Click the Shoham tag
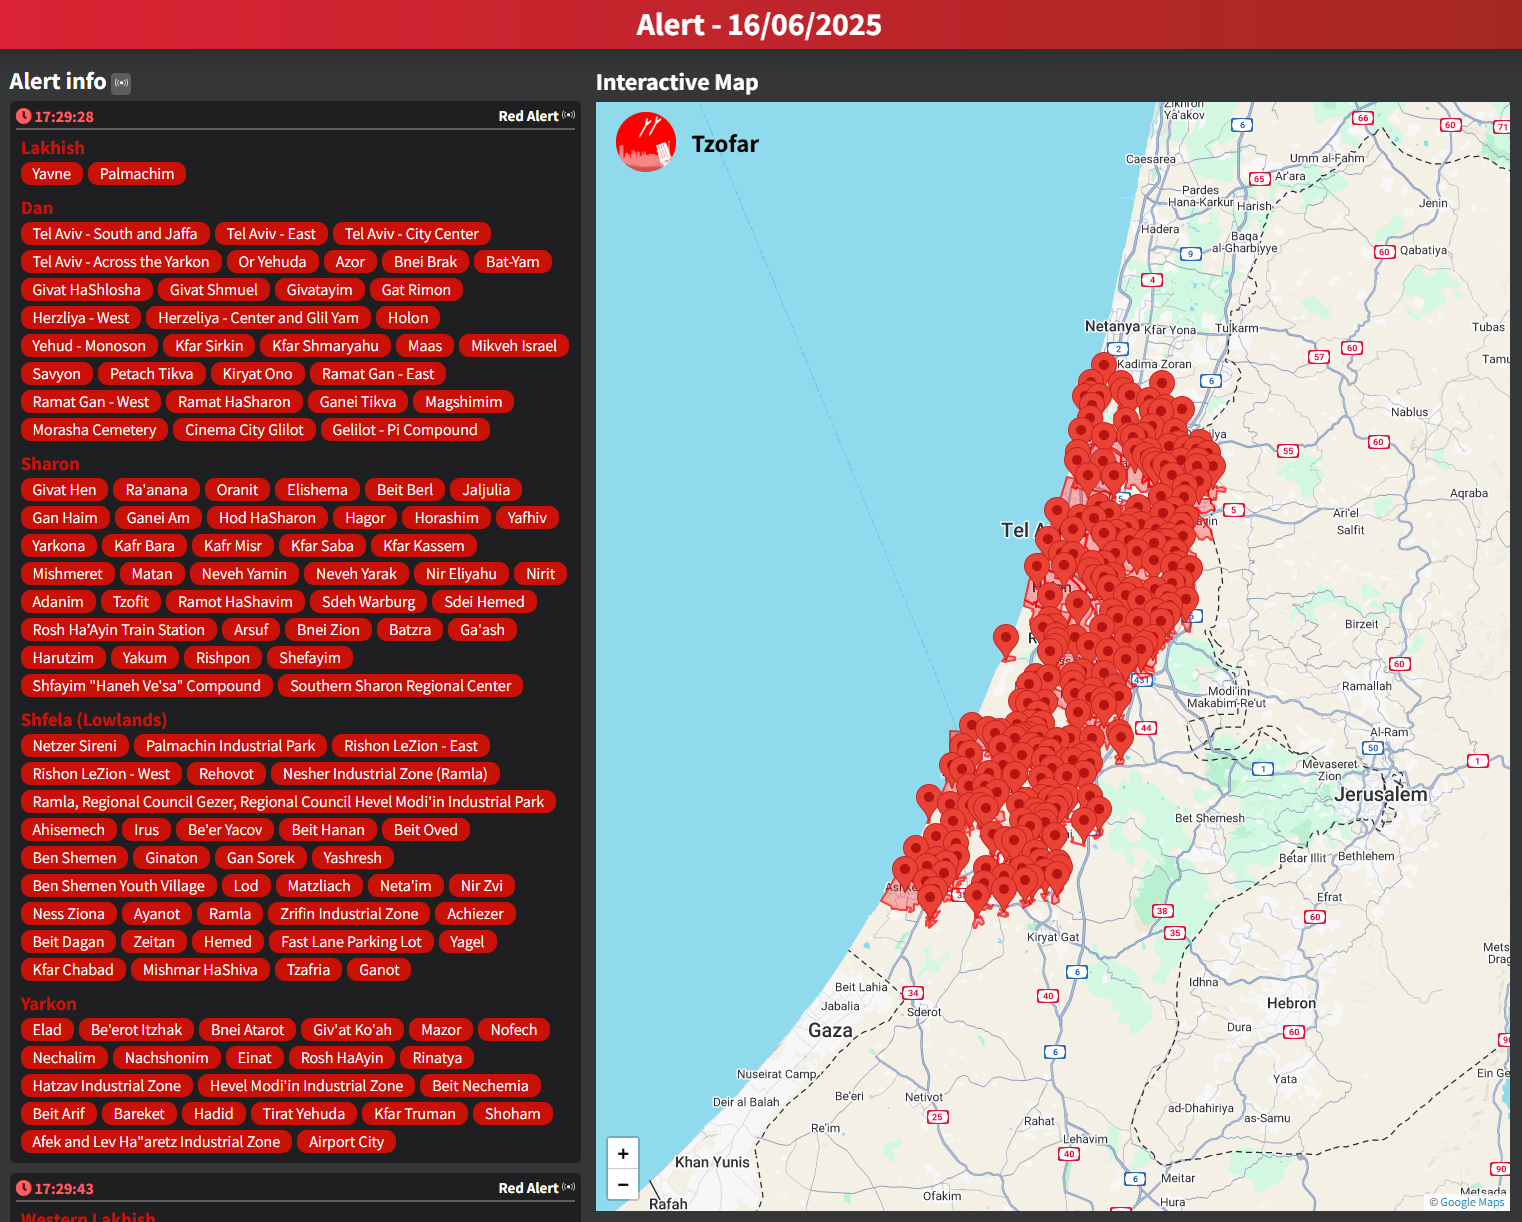 coord(513,1114)
